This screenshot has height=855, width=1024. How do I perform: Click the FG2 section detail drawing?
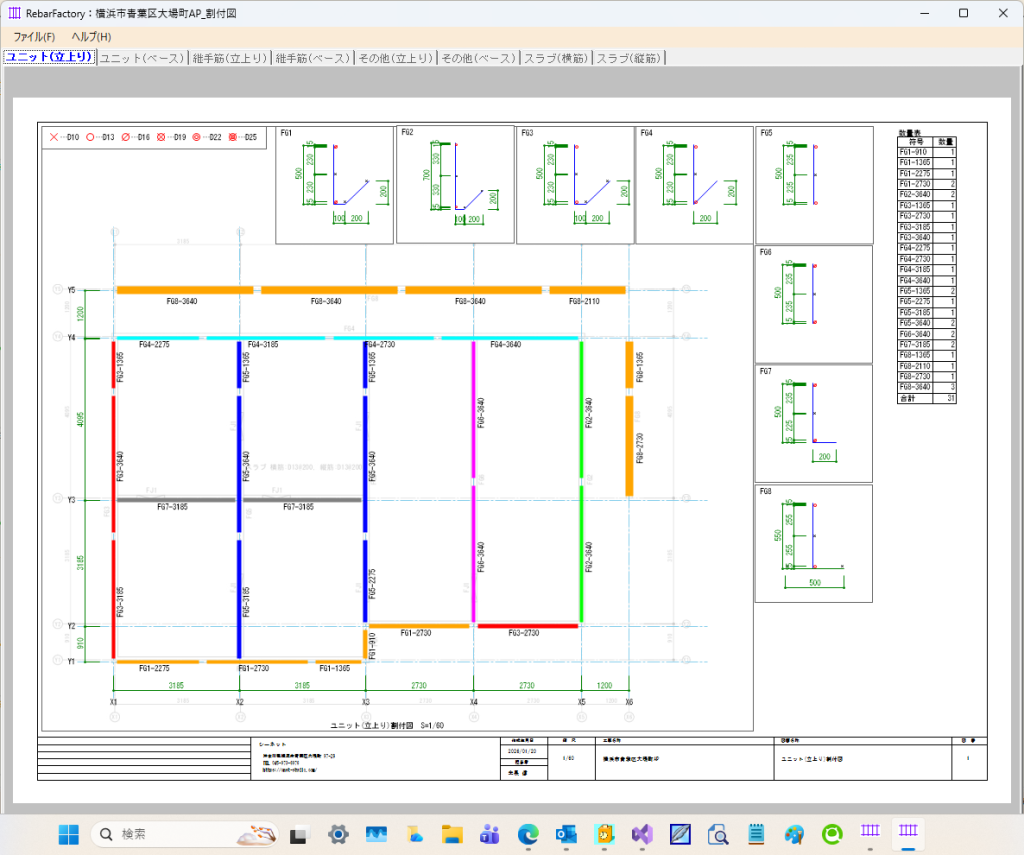coord(455,184)
